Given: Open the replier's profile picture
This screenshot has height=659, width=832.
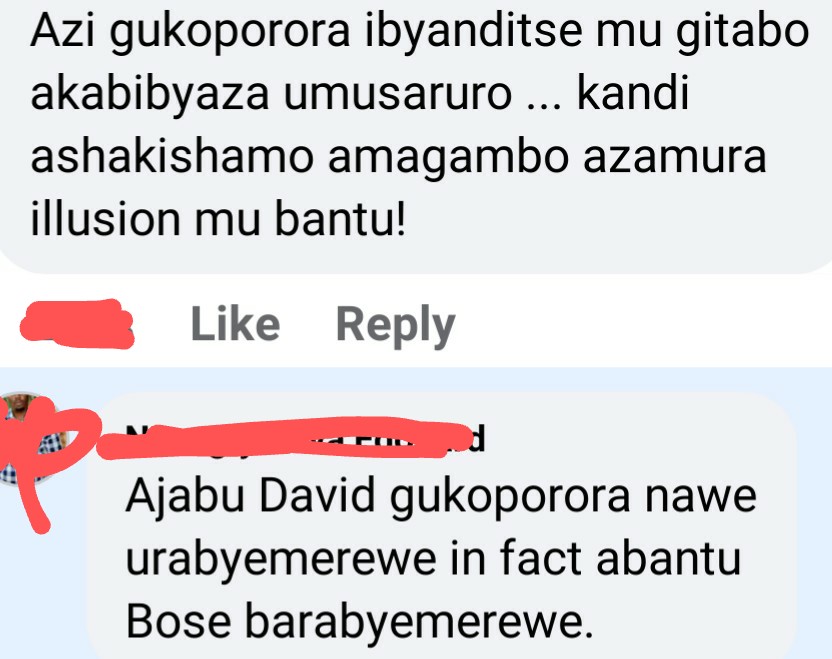Looking at the screenshot, I should pos(33,438).
